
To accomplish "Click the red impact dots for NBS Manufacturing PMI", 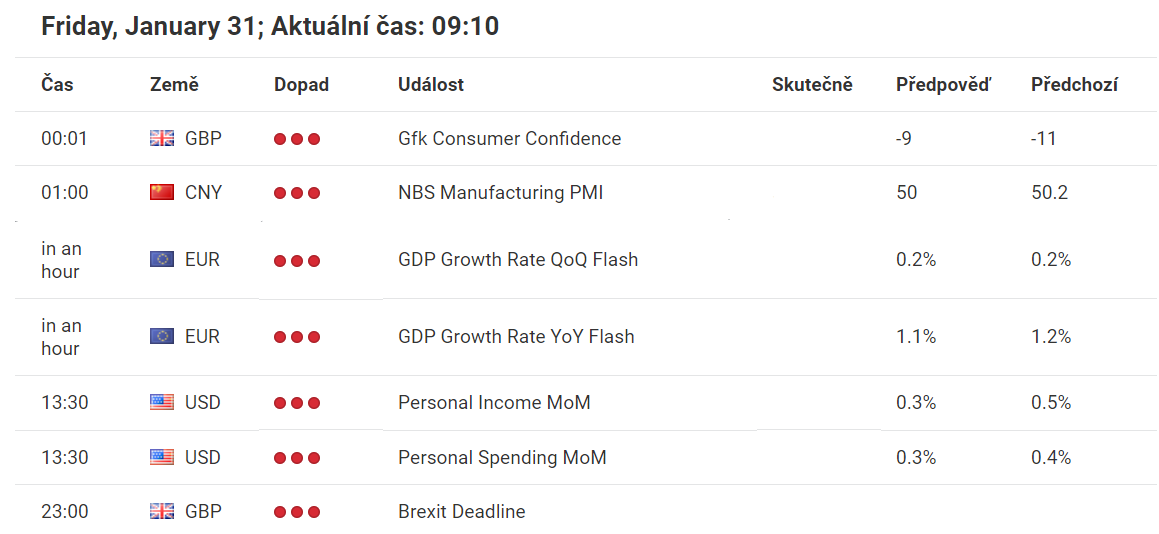I will point(297,193).
